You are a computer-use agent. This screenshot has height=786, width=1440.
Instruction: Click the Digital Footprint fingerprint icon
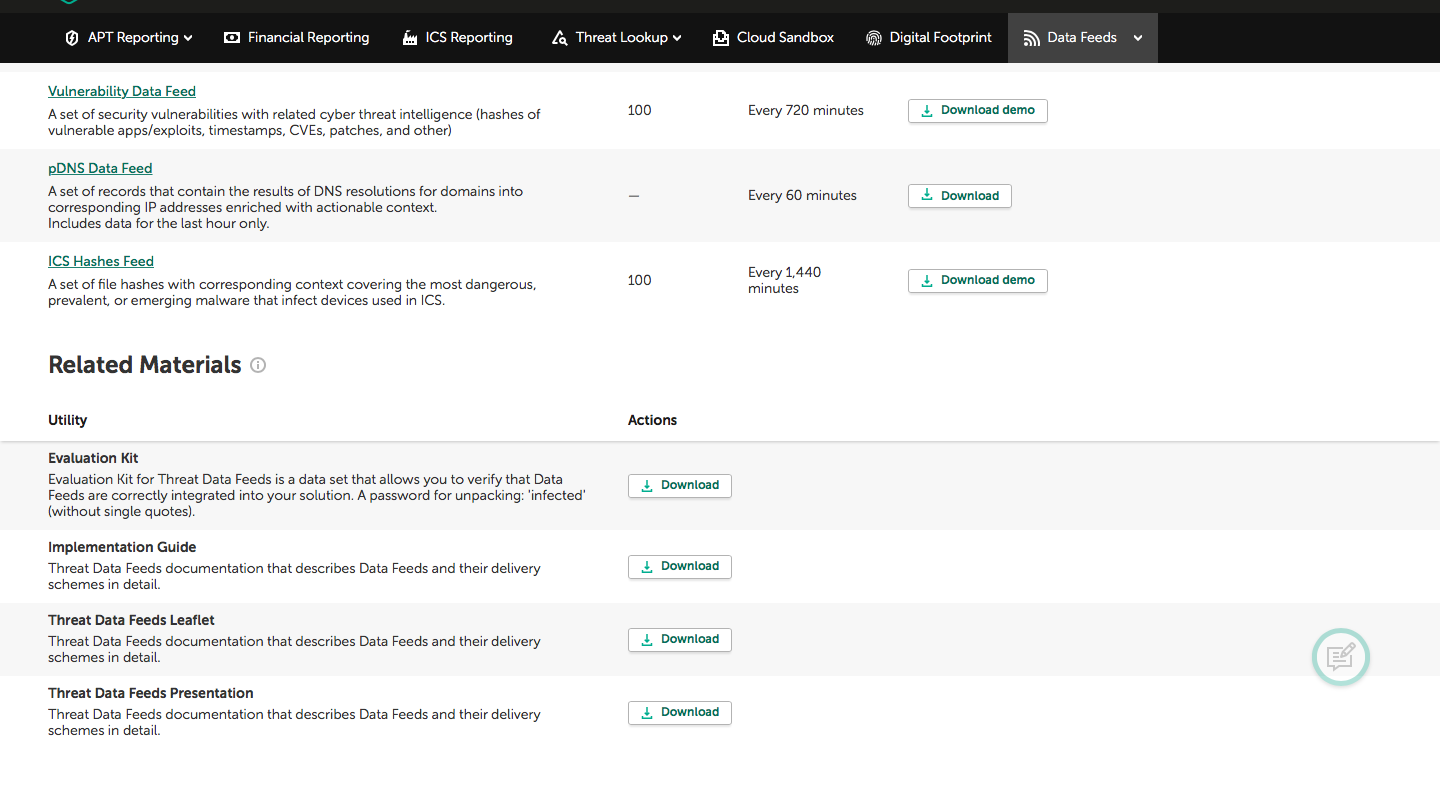[x=874, y=38]
